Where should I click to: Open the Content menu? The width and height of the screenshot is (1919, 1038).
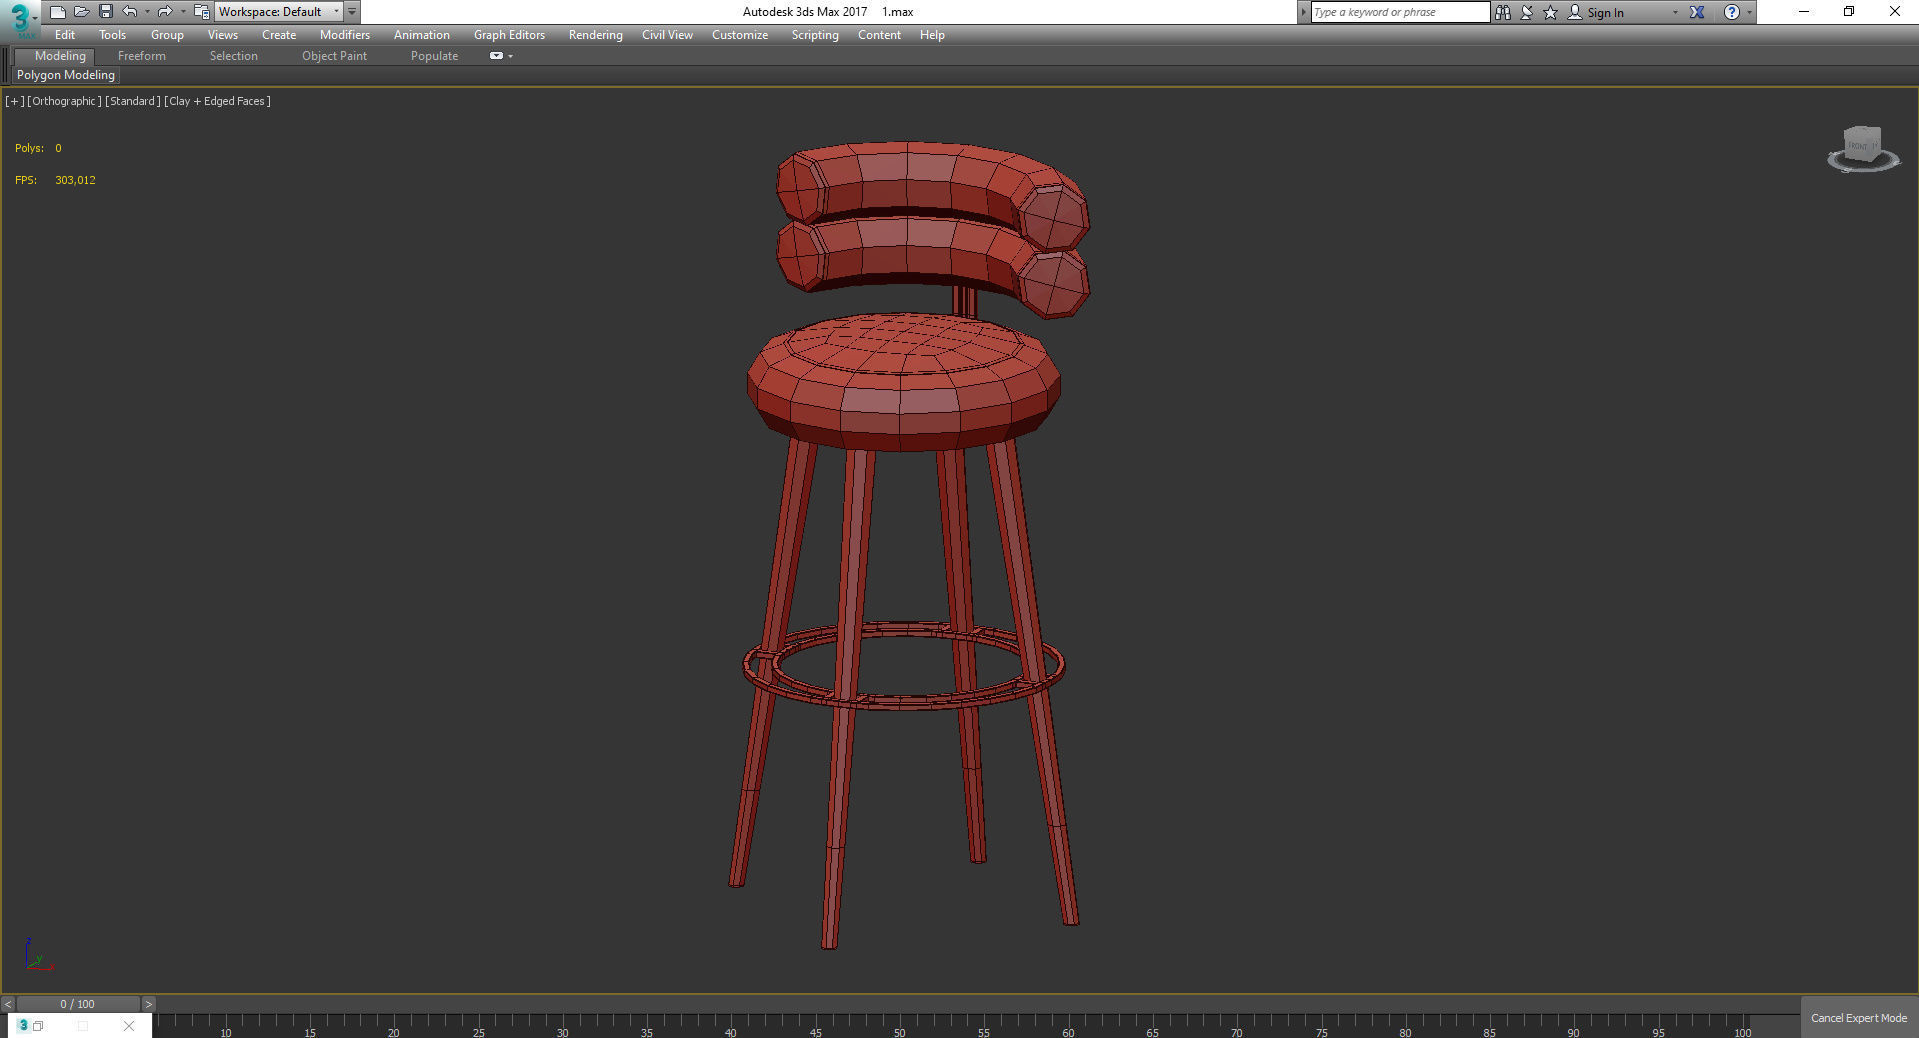click(x=879, y=35)
